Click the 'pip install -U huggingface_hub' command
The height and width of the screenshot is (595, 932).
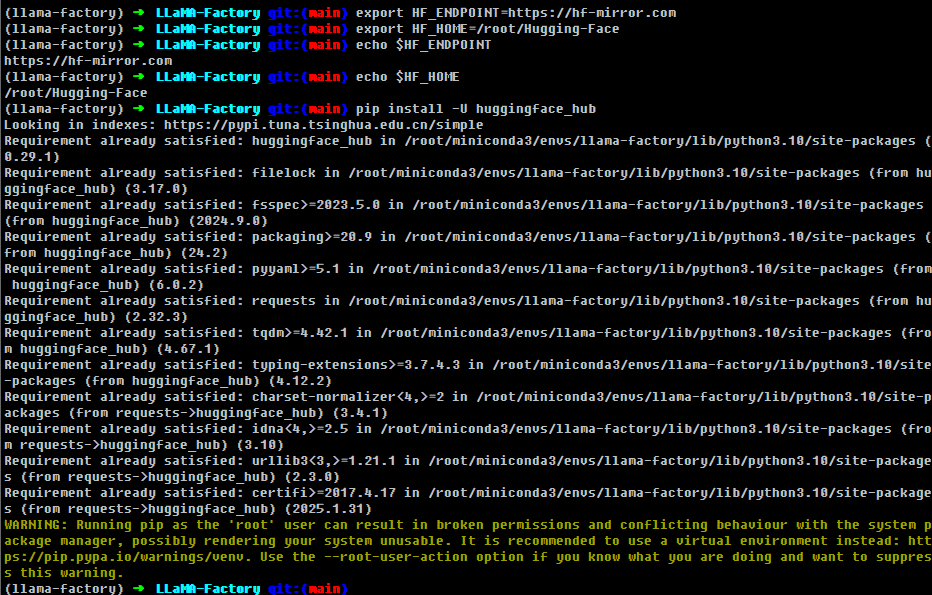coord(476,109)
